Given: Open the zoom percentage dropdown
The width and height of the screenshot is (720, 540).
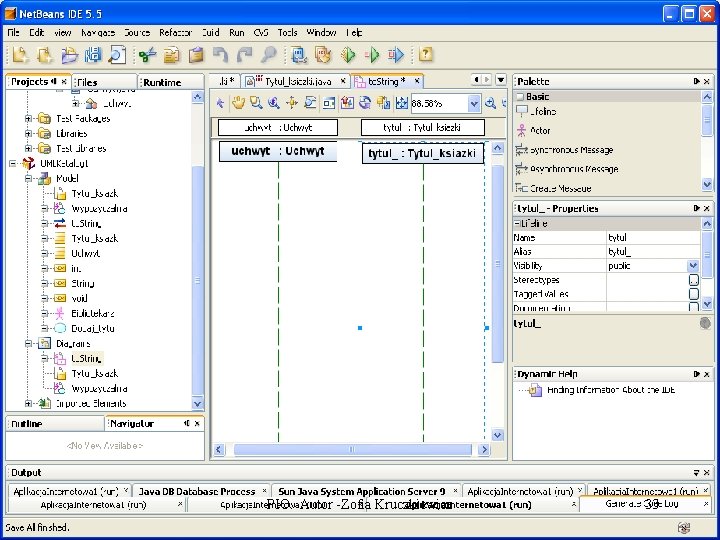Looking at the screenshot, I should (x=473, y=102).
